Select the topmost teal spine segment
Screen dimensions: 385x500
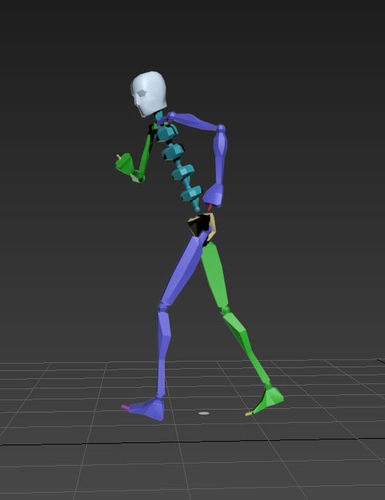click(167, 132)
